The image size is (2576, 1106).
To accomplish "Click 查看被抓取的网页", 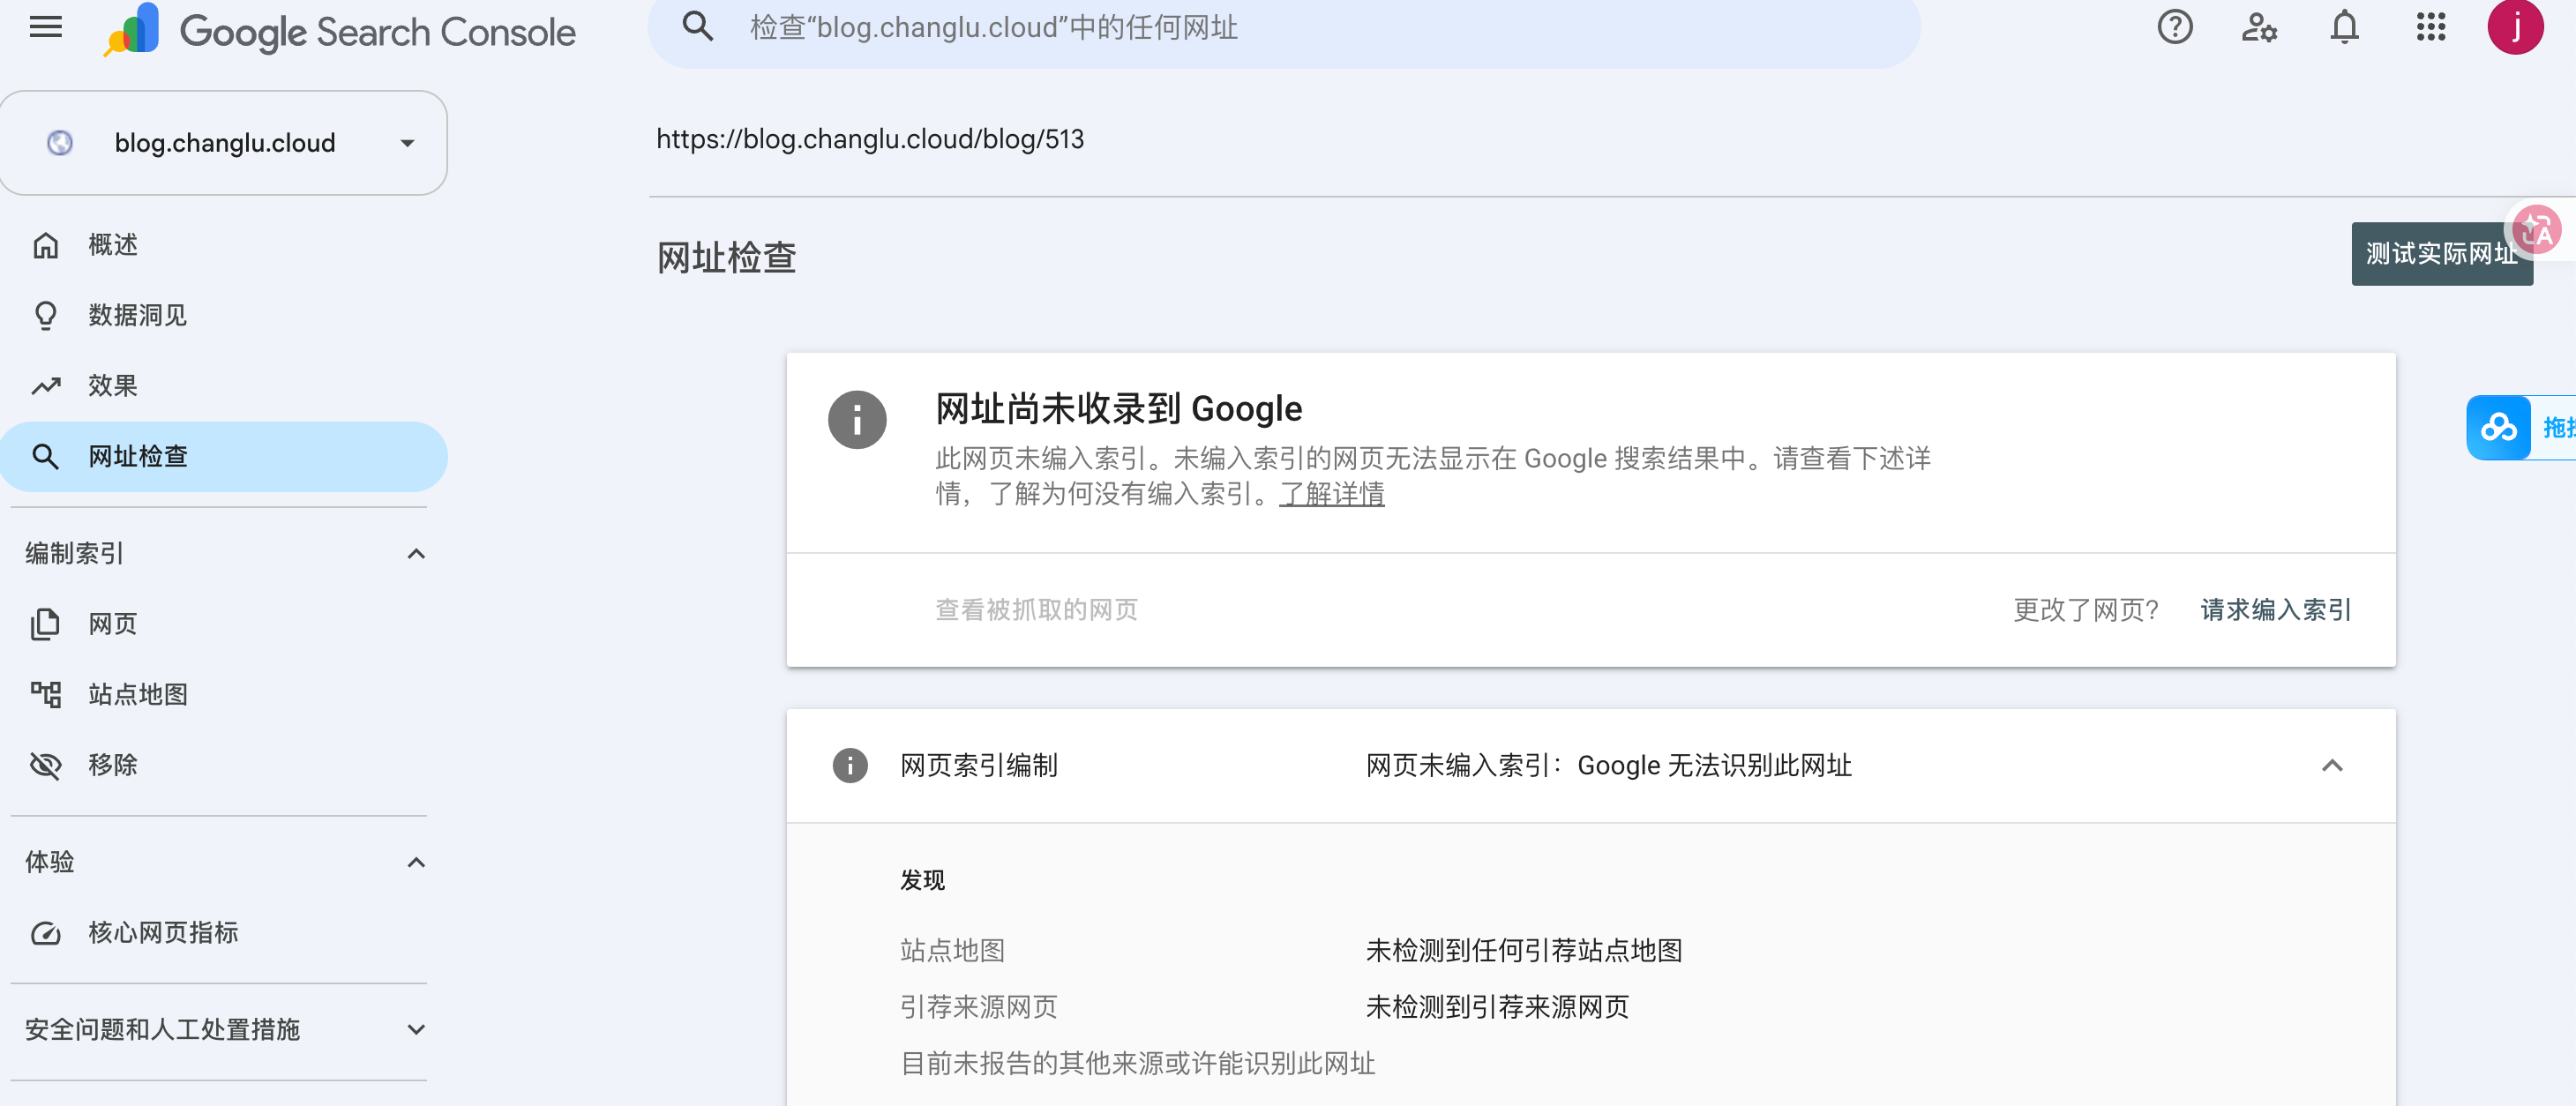I will pos(1036,610).
